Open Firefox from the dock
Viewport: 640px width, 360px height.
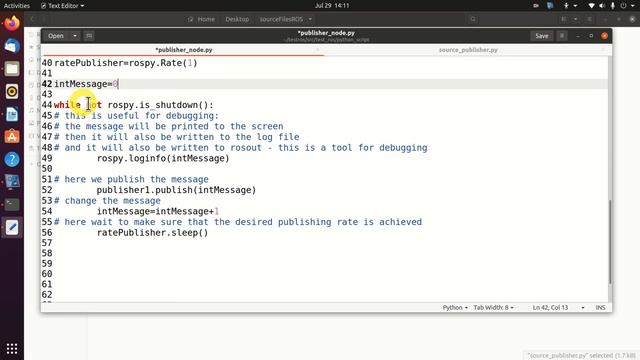(12, 23)
